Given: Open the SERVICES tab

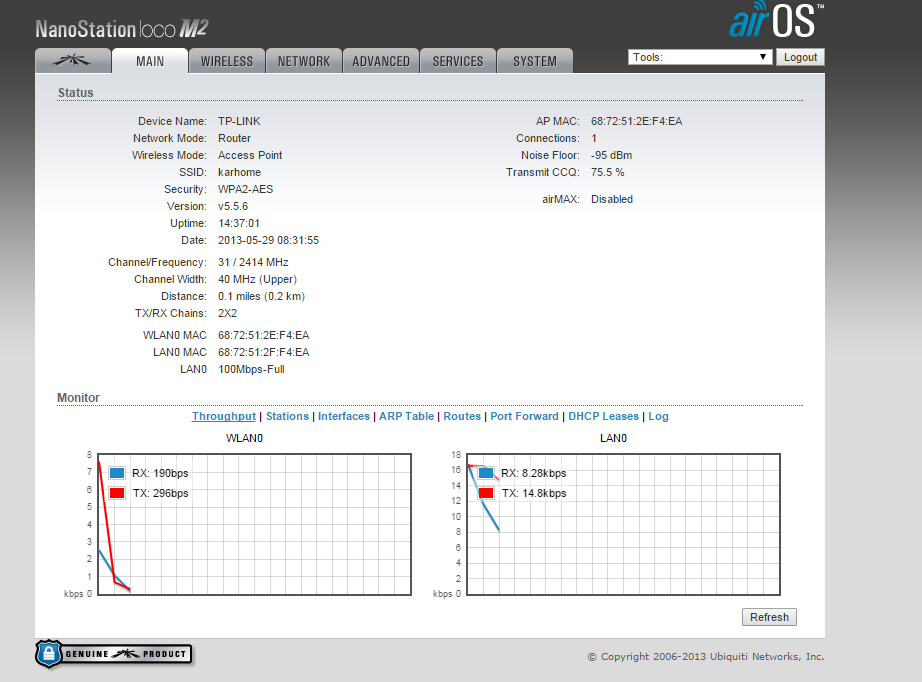Looking at the screenshot, I should click(458, 61).
